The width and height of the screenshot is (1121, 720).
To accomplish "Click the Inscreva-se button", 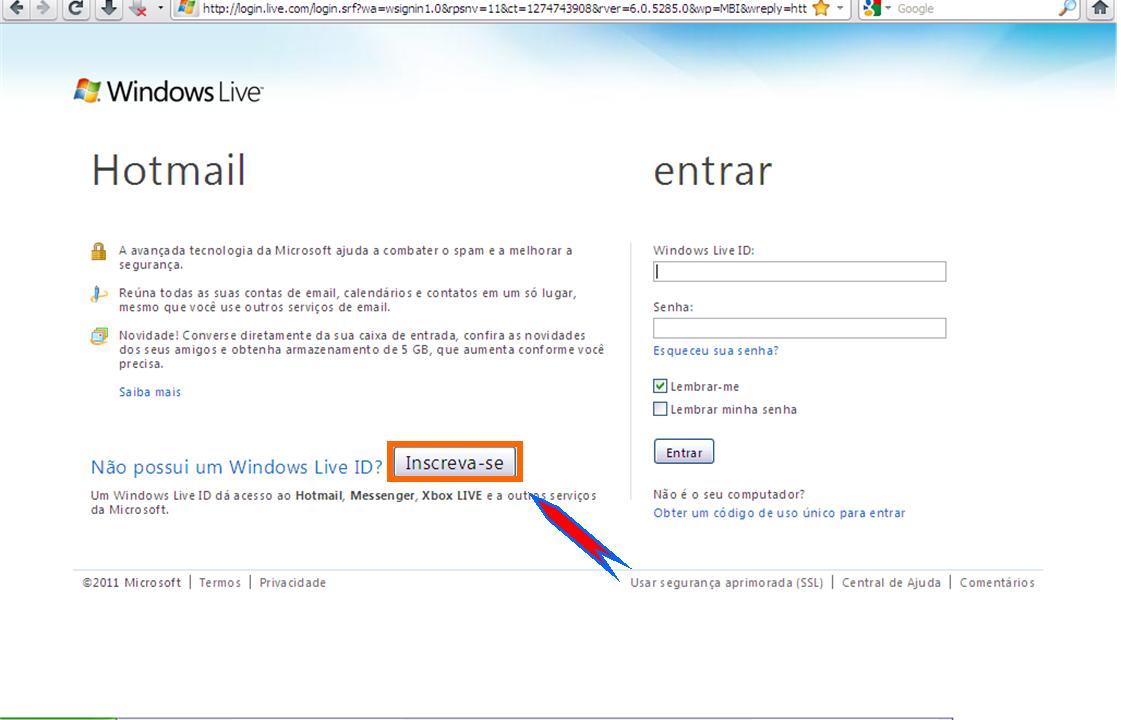I will click(455, 463).
